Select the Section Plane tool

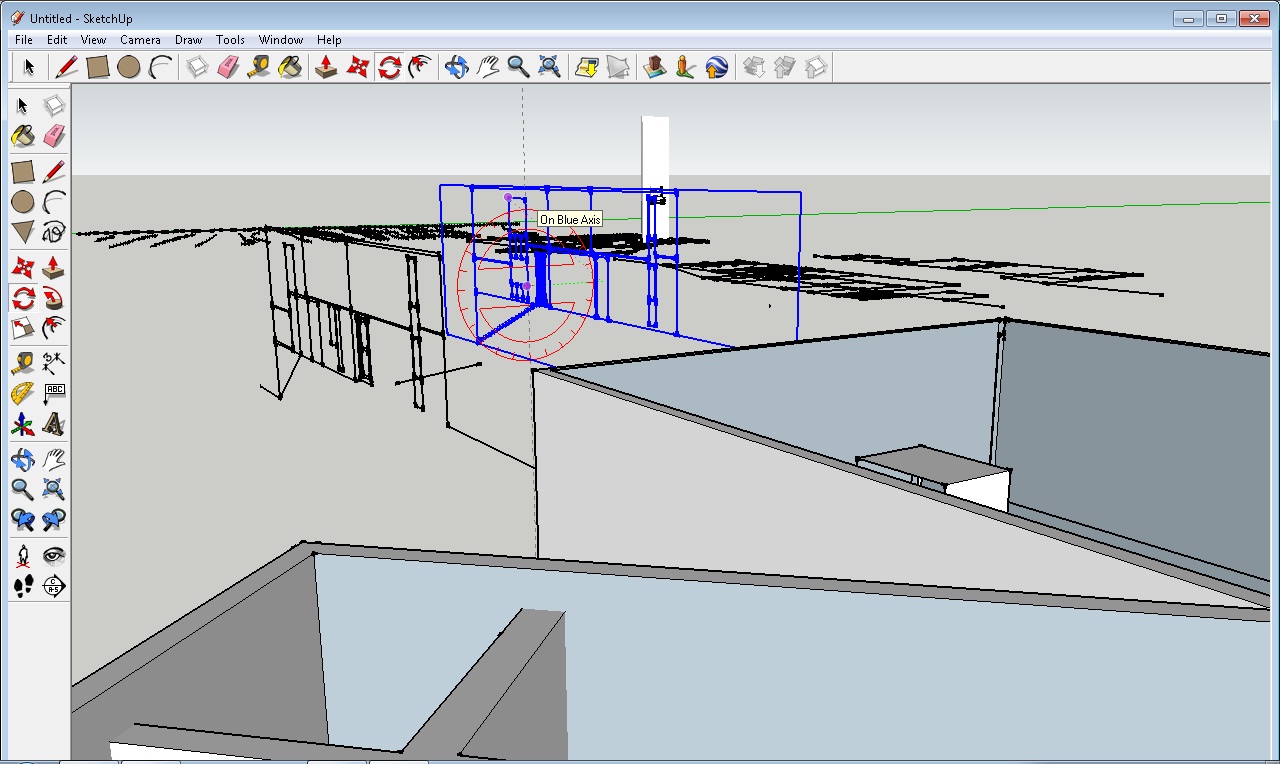pyautogui.click(x=54, y=586)
